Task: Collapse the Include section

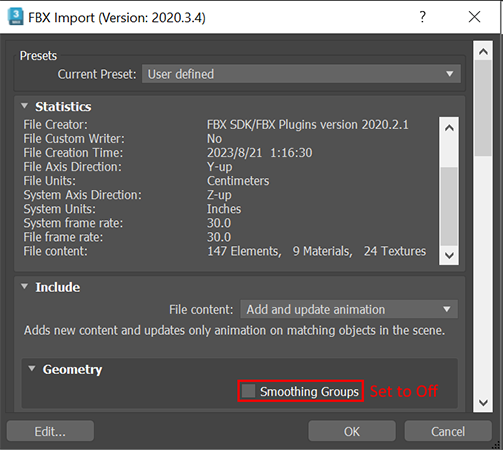Action: (24, 286)
